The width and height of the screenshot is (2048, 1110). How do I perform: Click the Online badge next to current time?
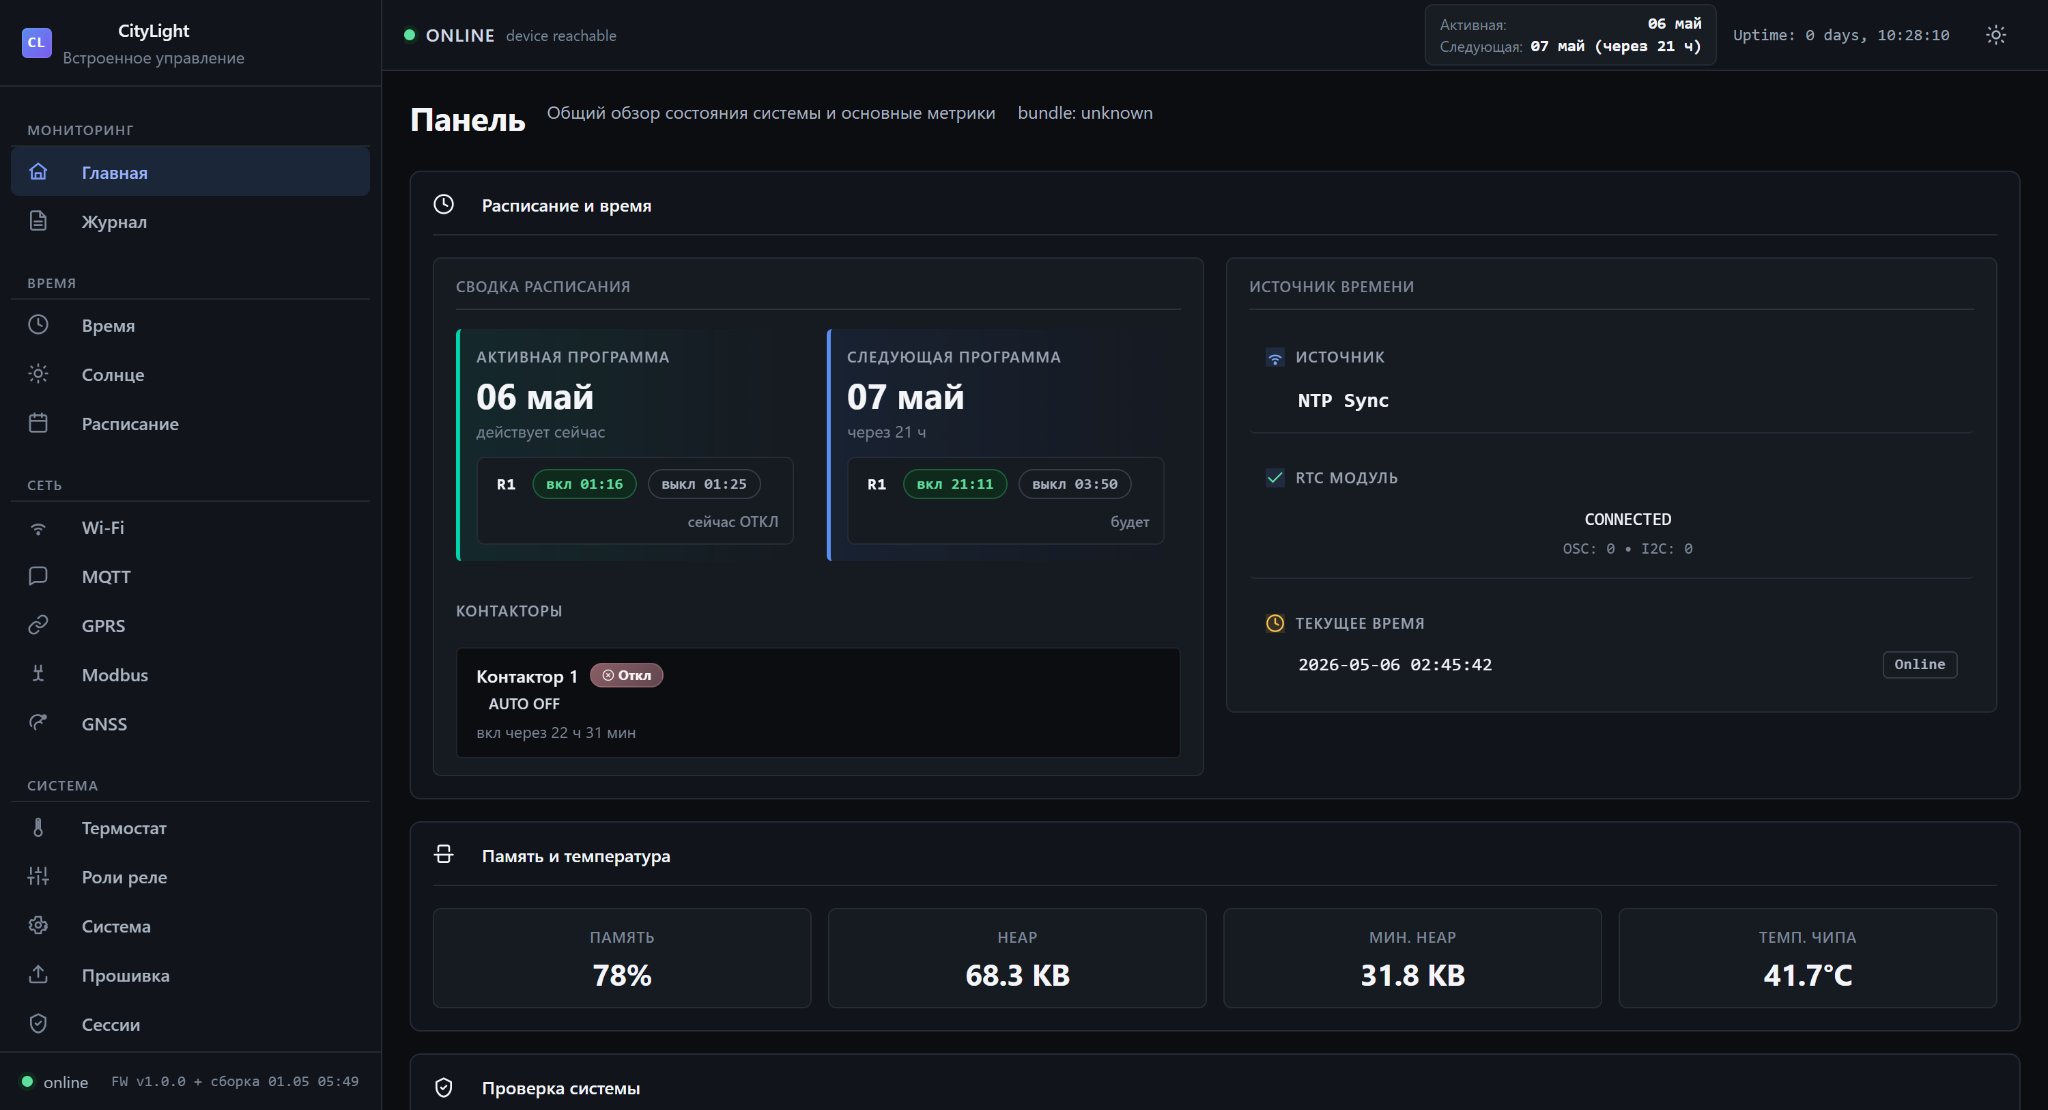(1919, 665)
